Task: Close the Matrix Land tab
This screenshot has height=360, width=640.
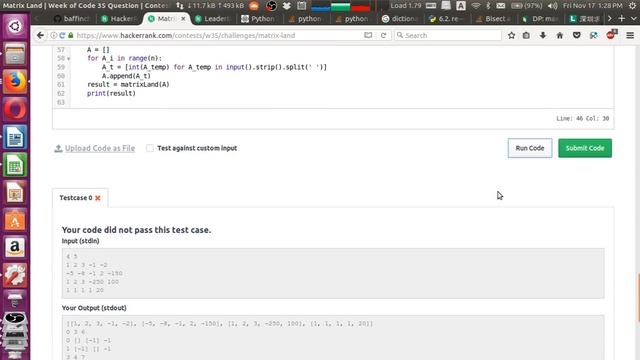Action: pos(183,19)
